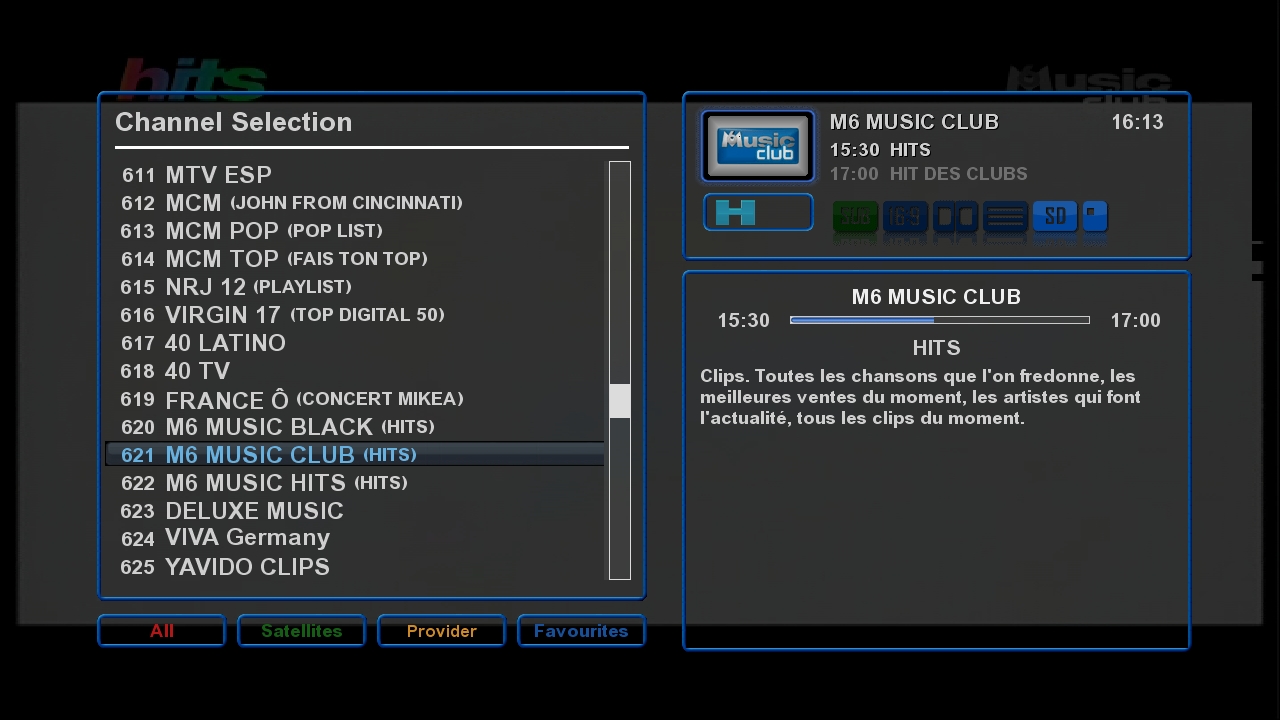Click the 17:00 end time label
The height and width of the screenshot is (720, 1280).
coord(1135,321)
